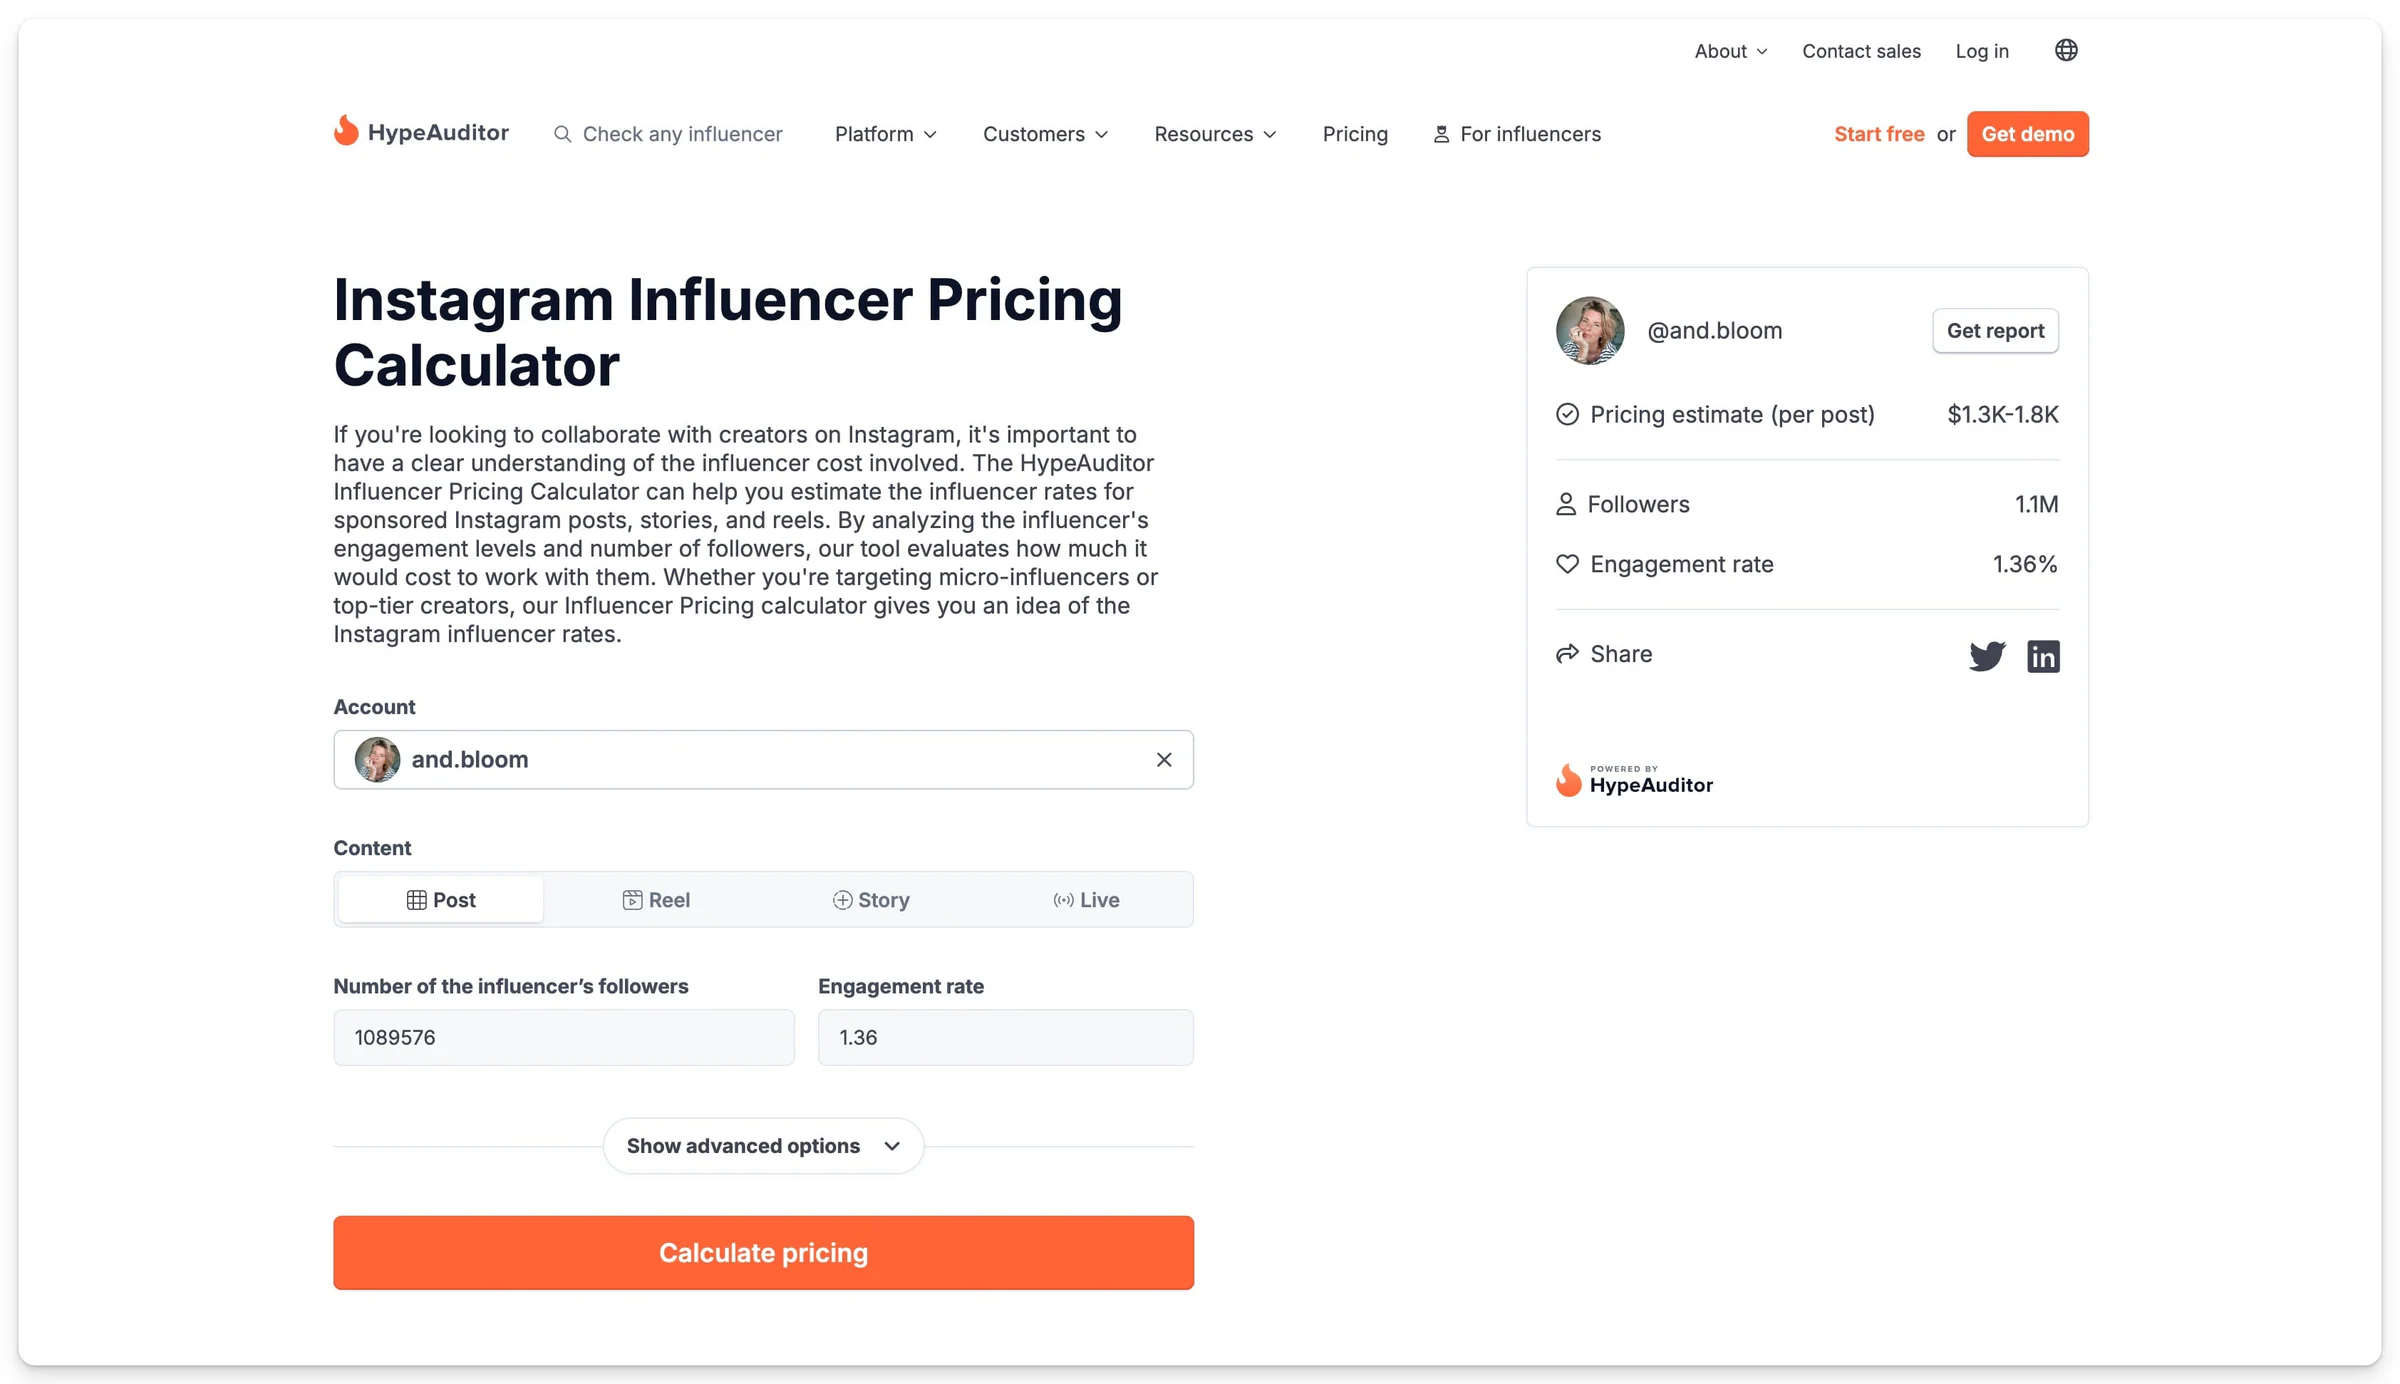Share result on LinkedIn
Screen dimensions: 2400x1384
(2043, 656)
